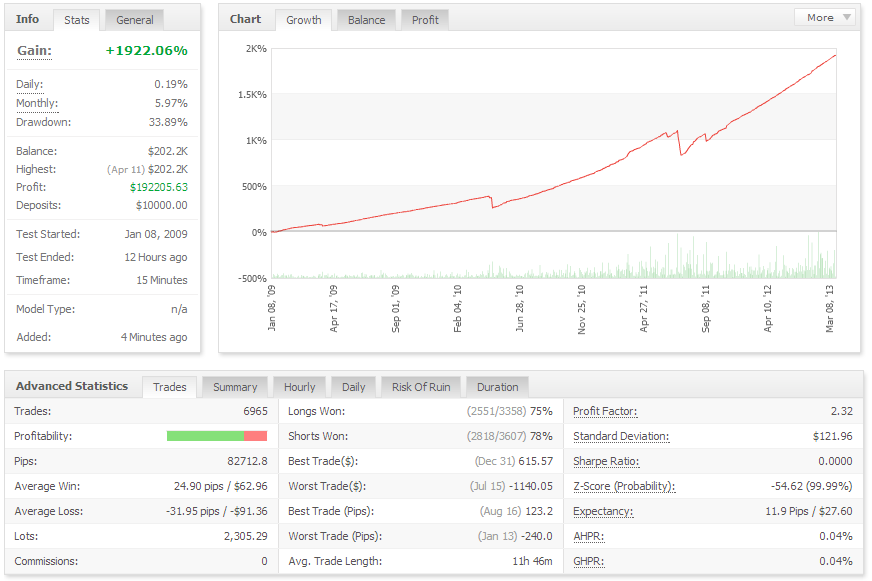Click the Profit Factor label
The height and width of the screenshot is (581, 872).
pos(605,411)
